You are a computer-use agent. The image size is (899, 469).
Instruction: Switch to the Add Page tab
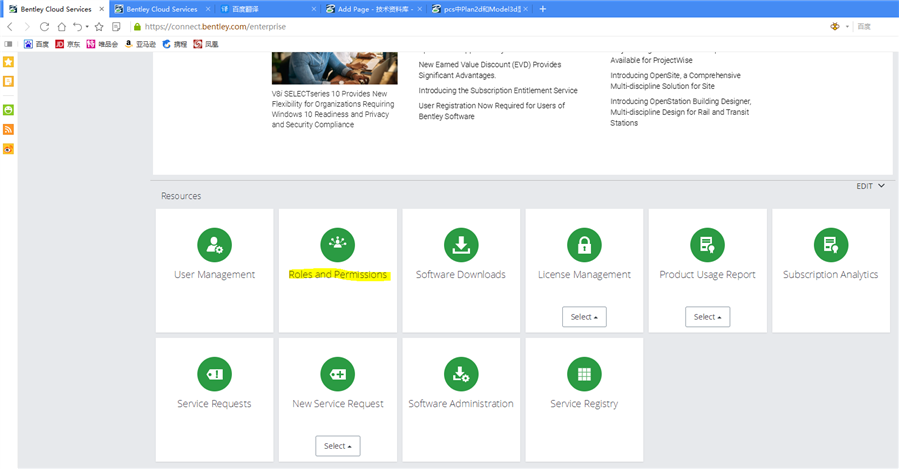(374, 9)
